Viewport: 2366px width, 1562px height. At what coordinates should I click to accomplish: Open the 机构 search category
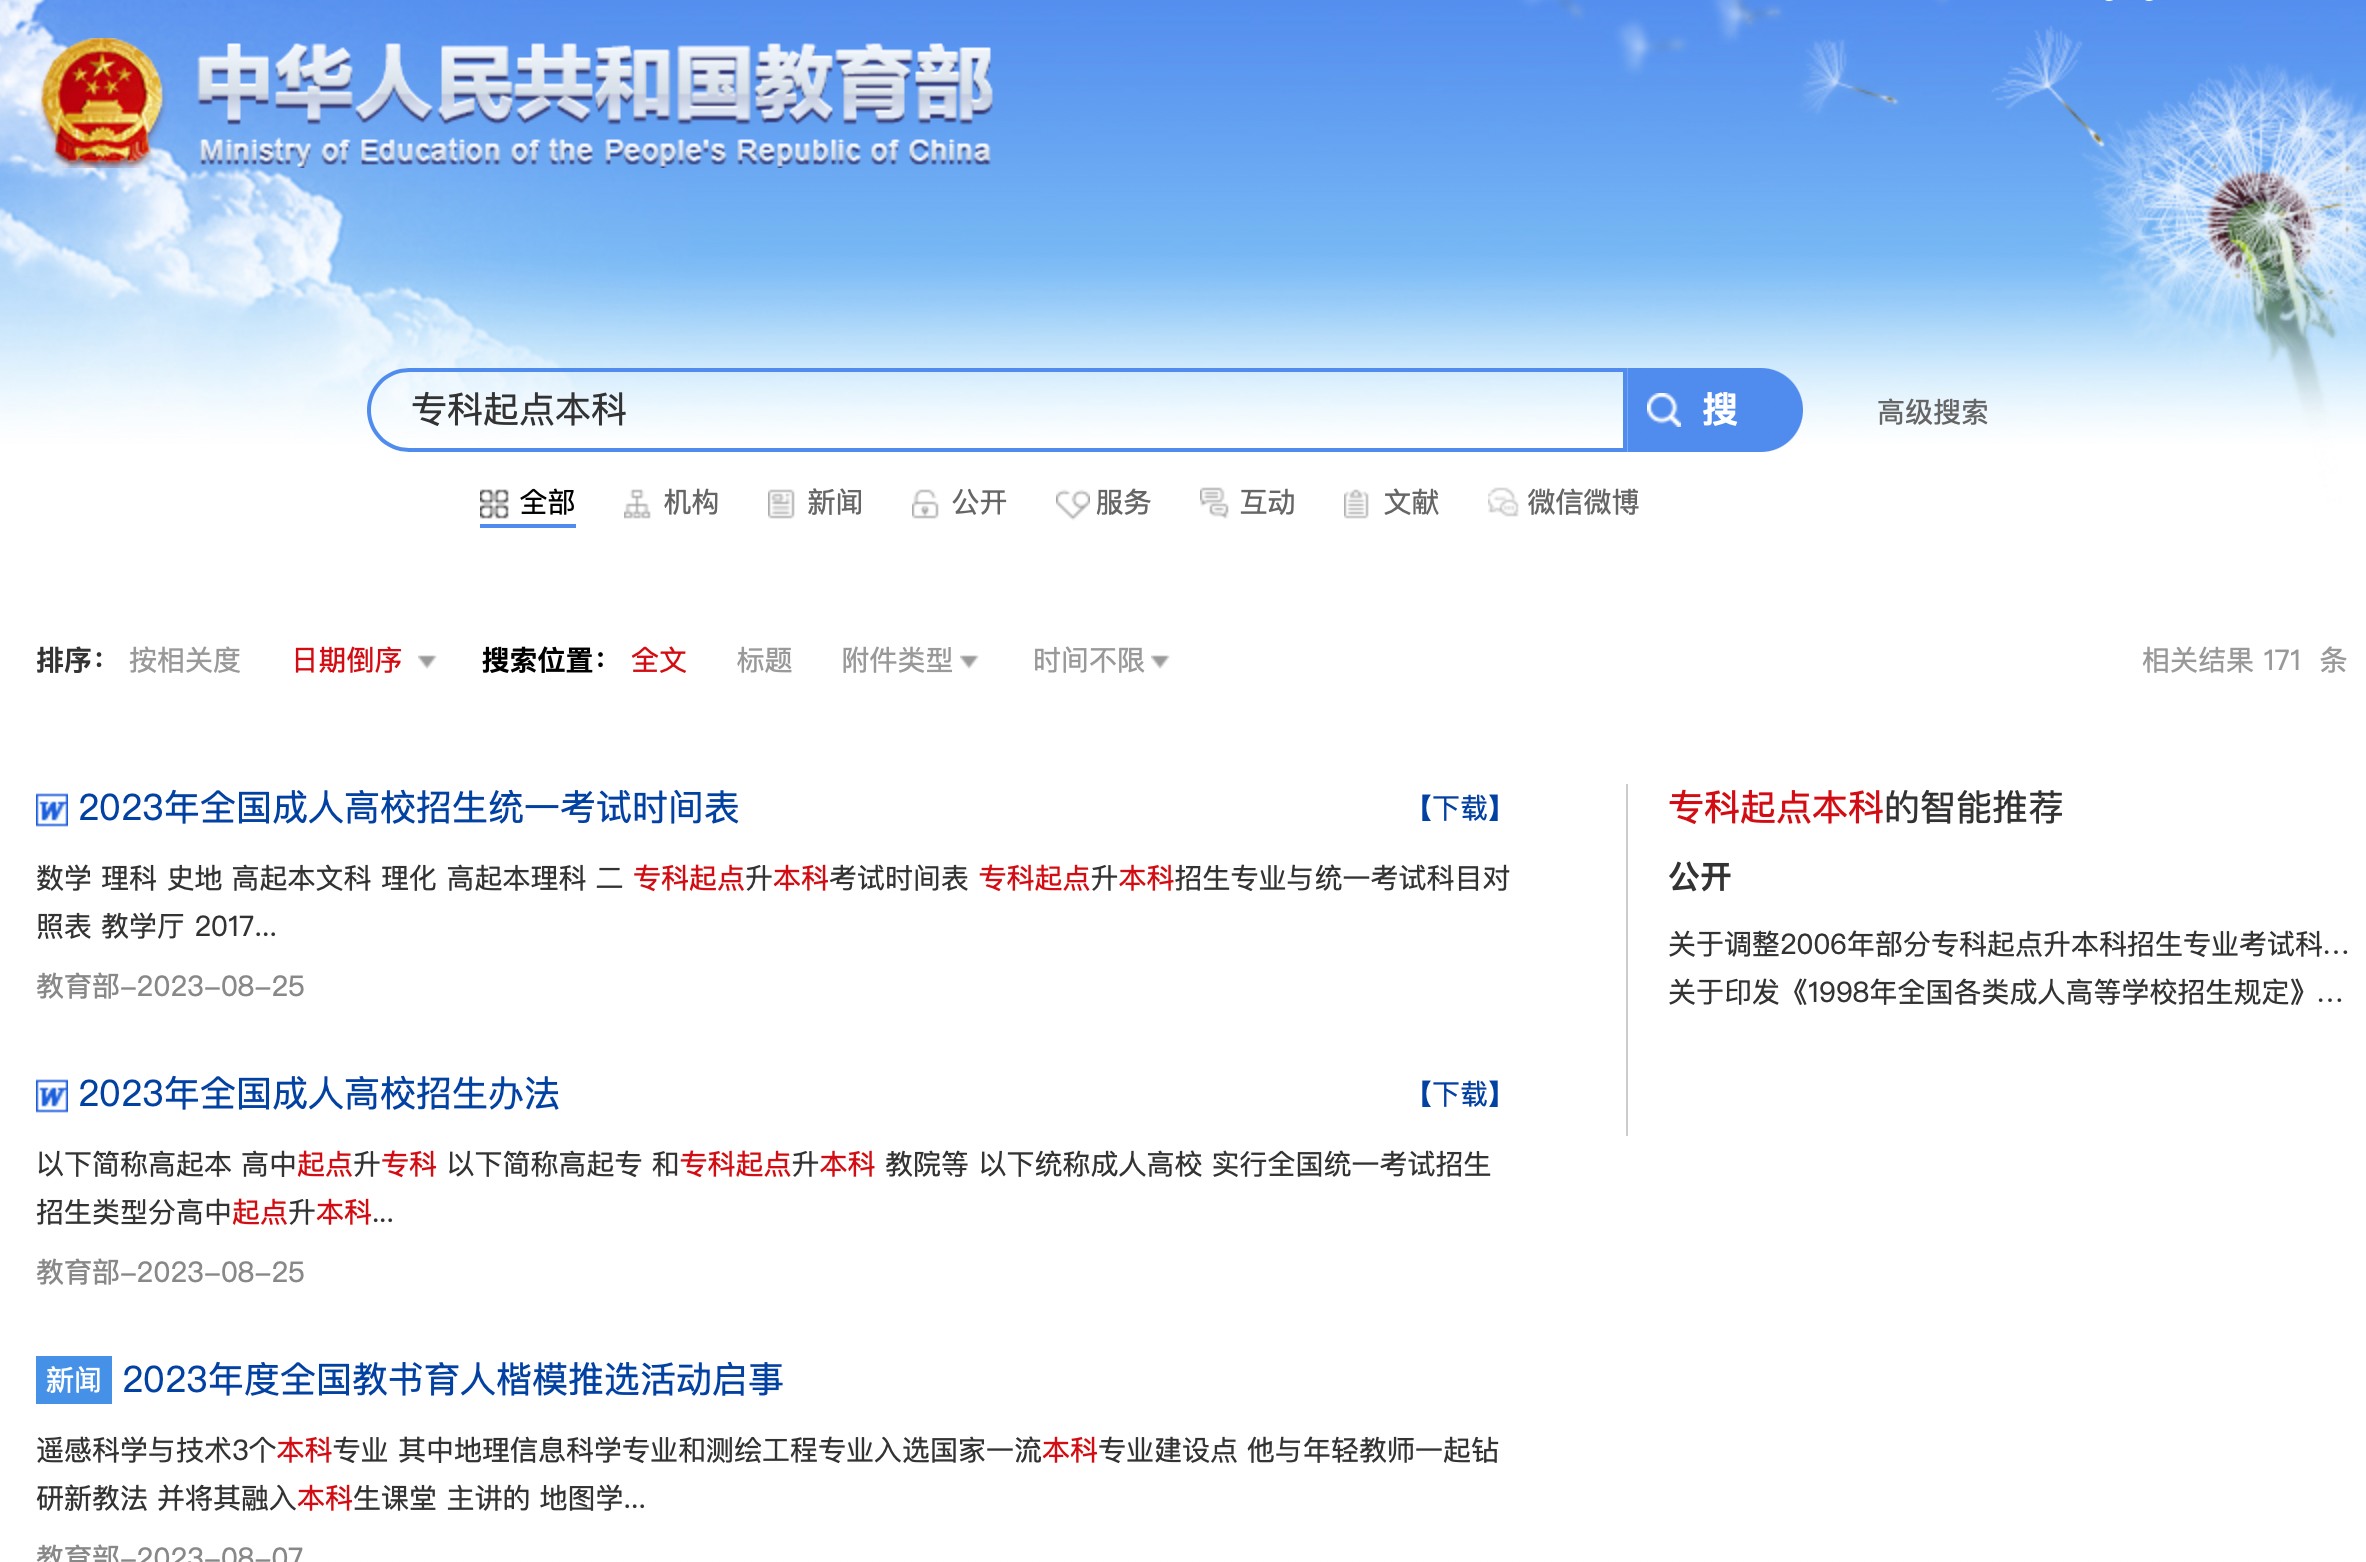[x=672, y=504]
